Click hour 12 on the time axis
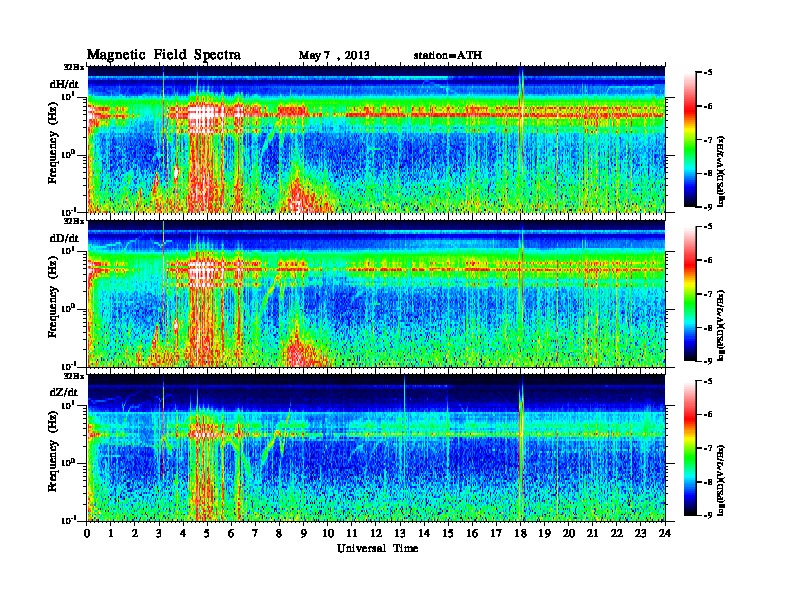 (376, 533)
